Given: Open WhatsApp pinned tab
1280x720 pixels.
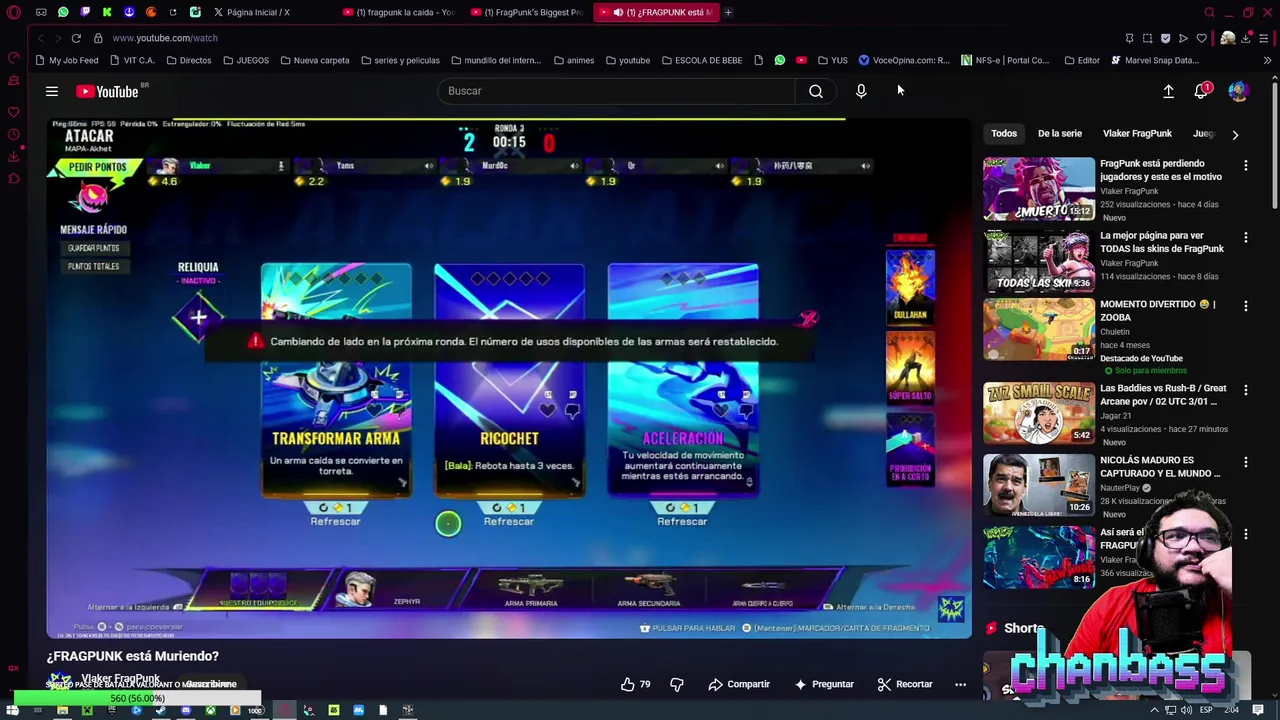Looking at the screenshot, I should (x=63, y=12).
